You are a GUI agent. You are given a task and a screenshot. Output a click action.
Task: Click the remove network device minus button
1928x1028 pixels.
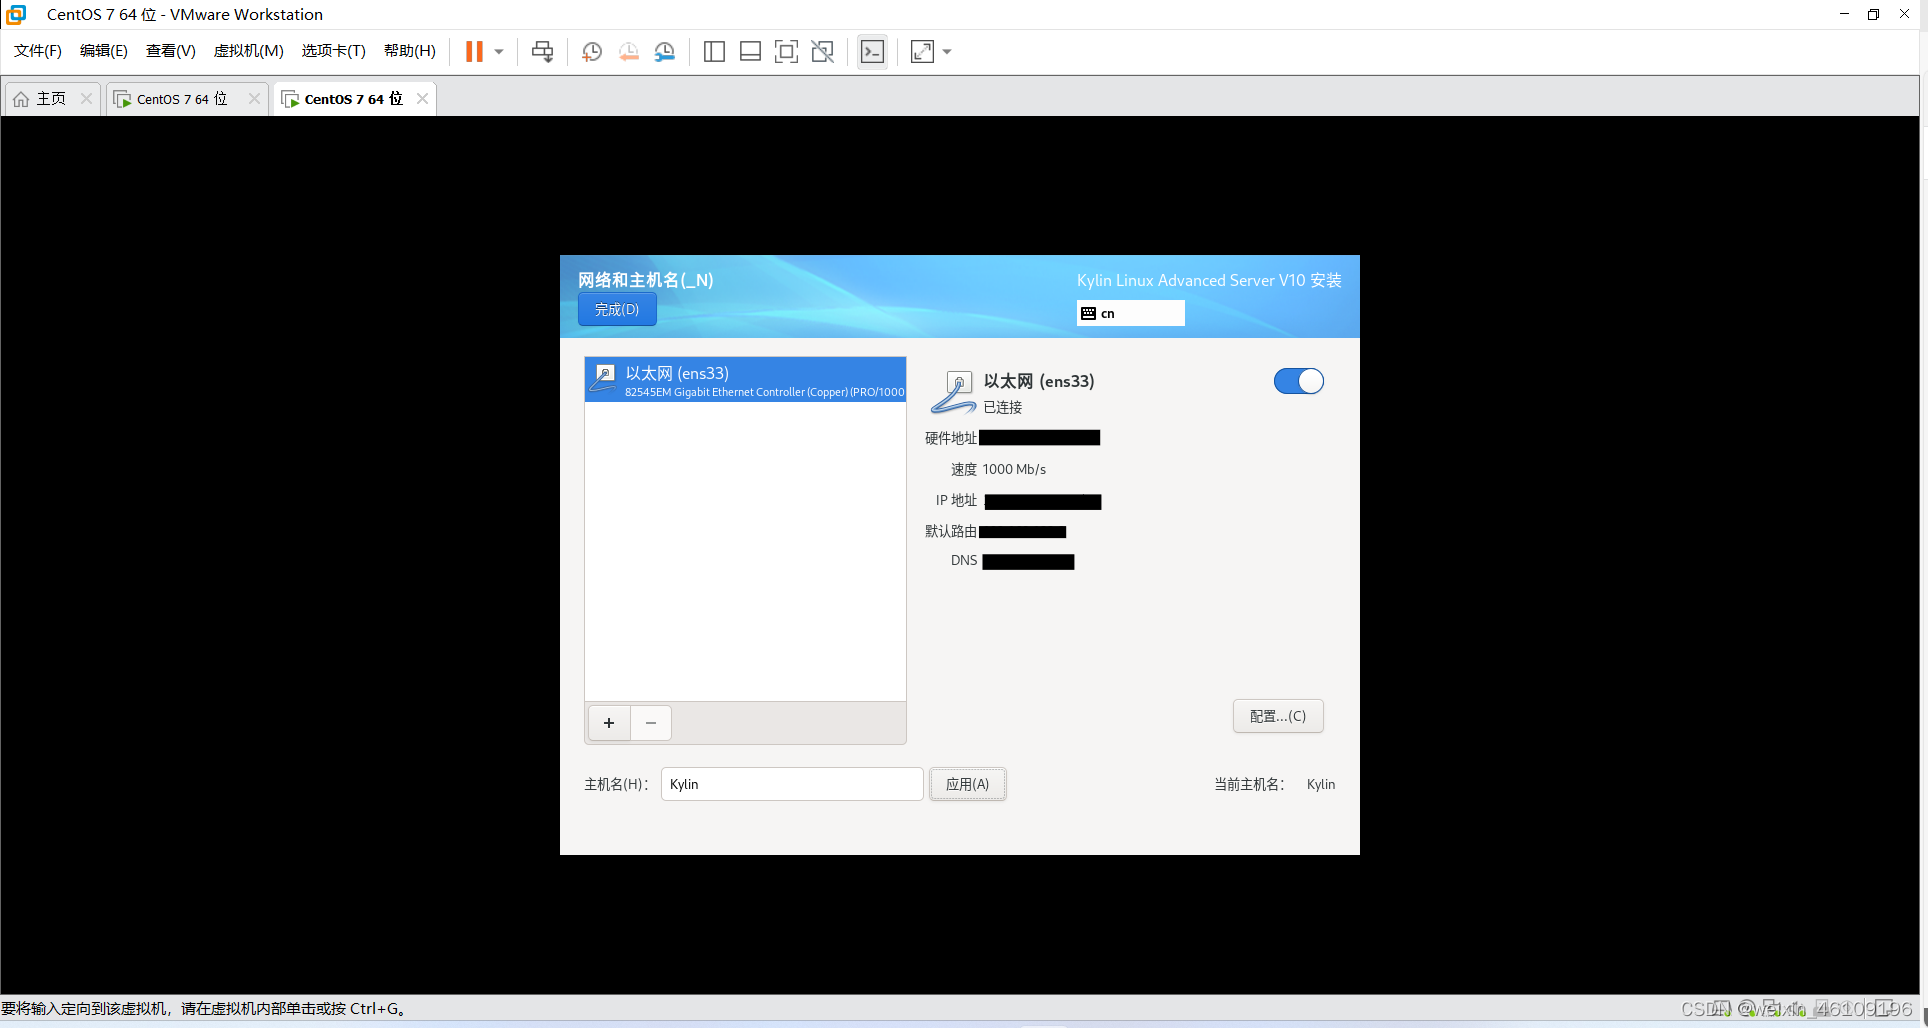tap(651, 723)
